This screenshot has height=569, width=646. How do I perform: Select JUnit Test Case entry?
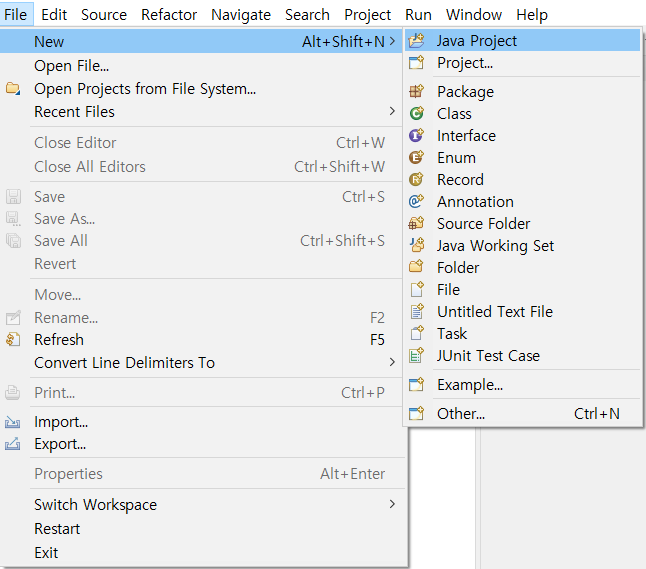point(522,355)
